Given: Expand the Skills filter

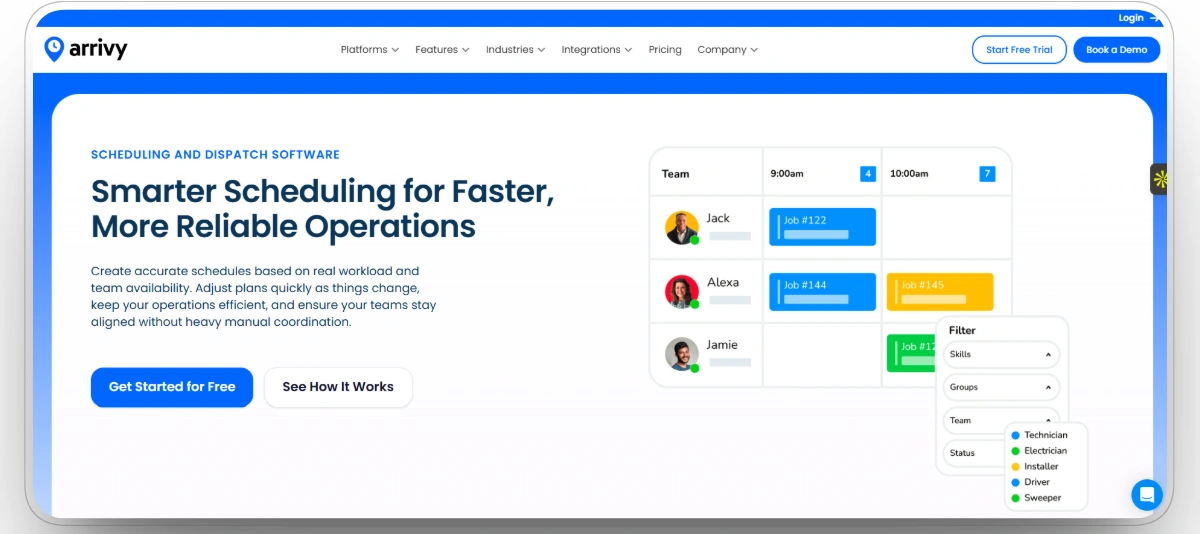Looking at the screenshot, I should point(1001,354).
